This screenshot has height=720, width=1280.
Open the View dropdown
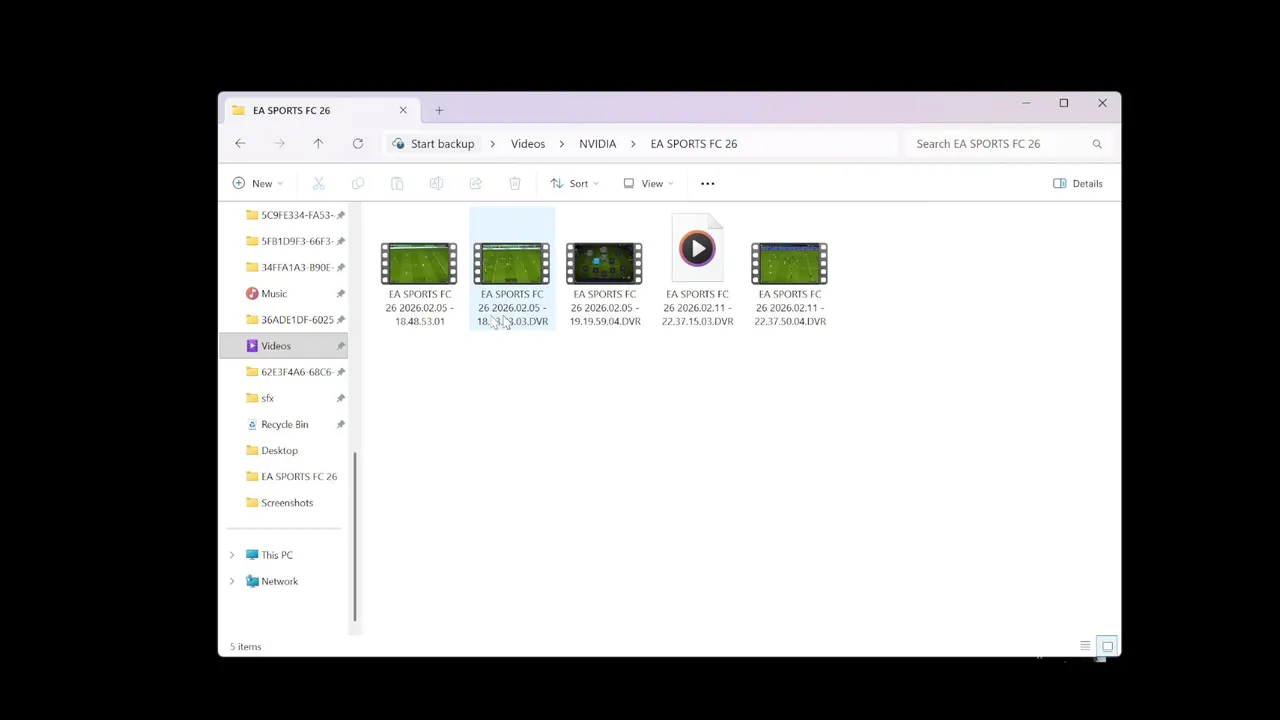pyautogui.click(x=648, y=183)
